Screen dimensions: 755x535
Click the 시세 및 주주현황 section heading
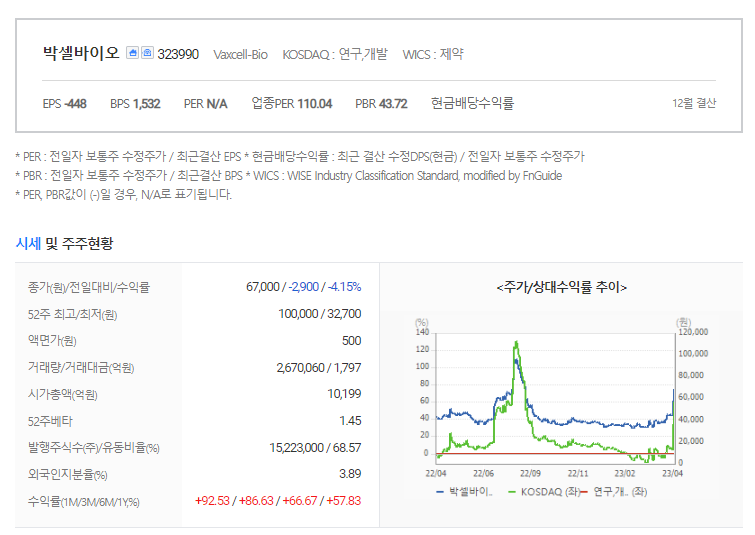65,244
